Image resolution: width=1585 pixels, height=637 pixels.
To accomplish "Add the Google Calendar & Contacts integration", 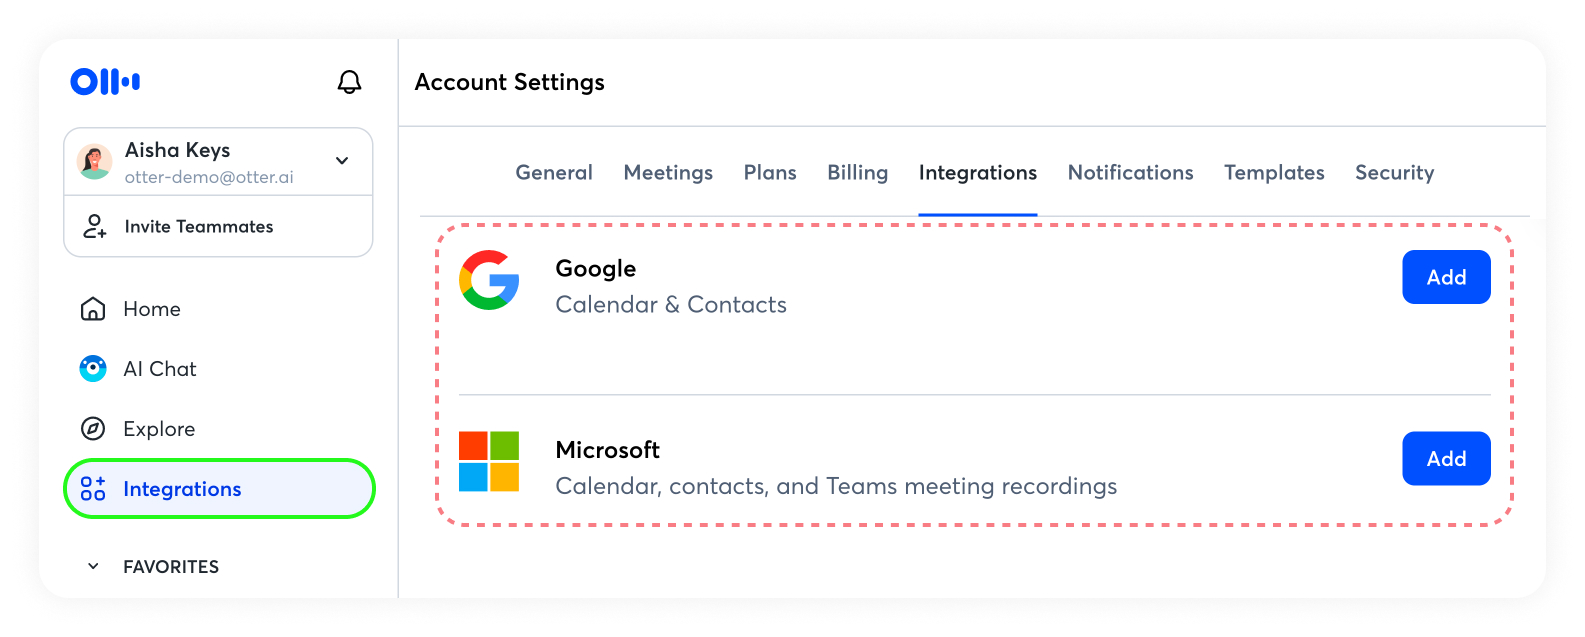I will 1446,277.
